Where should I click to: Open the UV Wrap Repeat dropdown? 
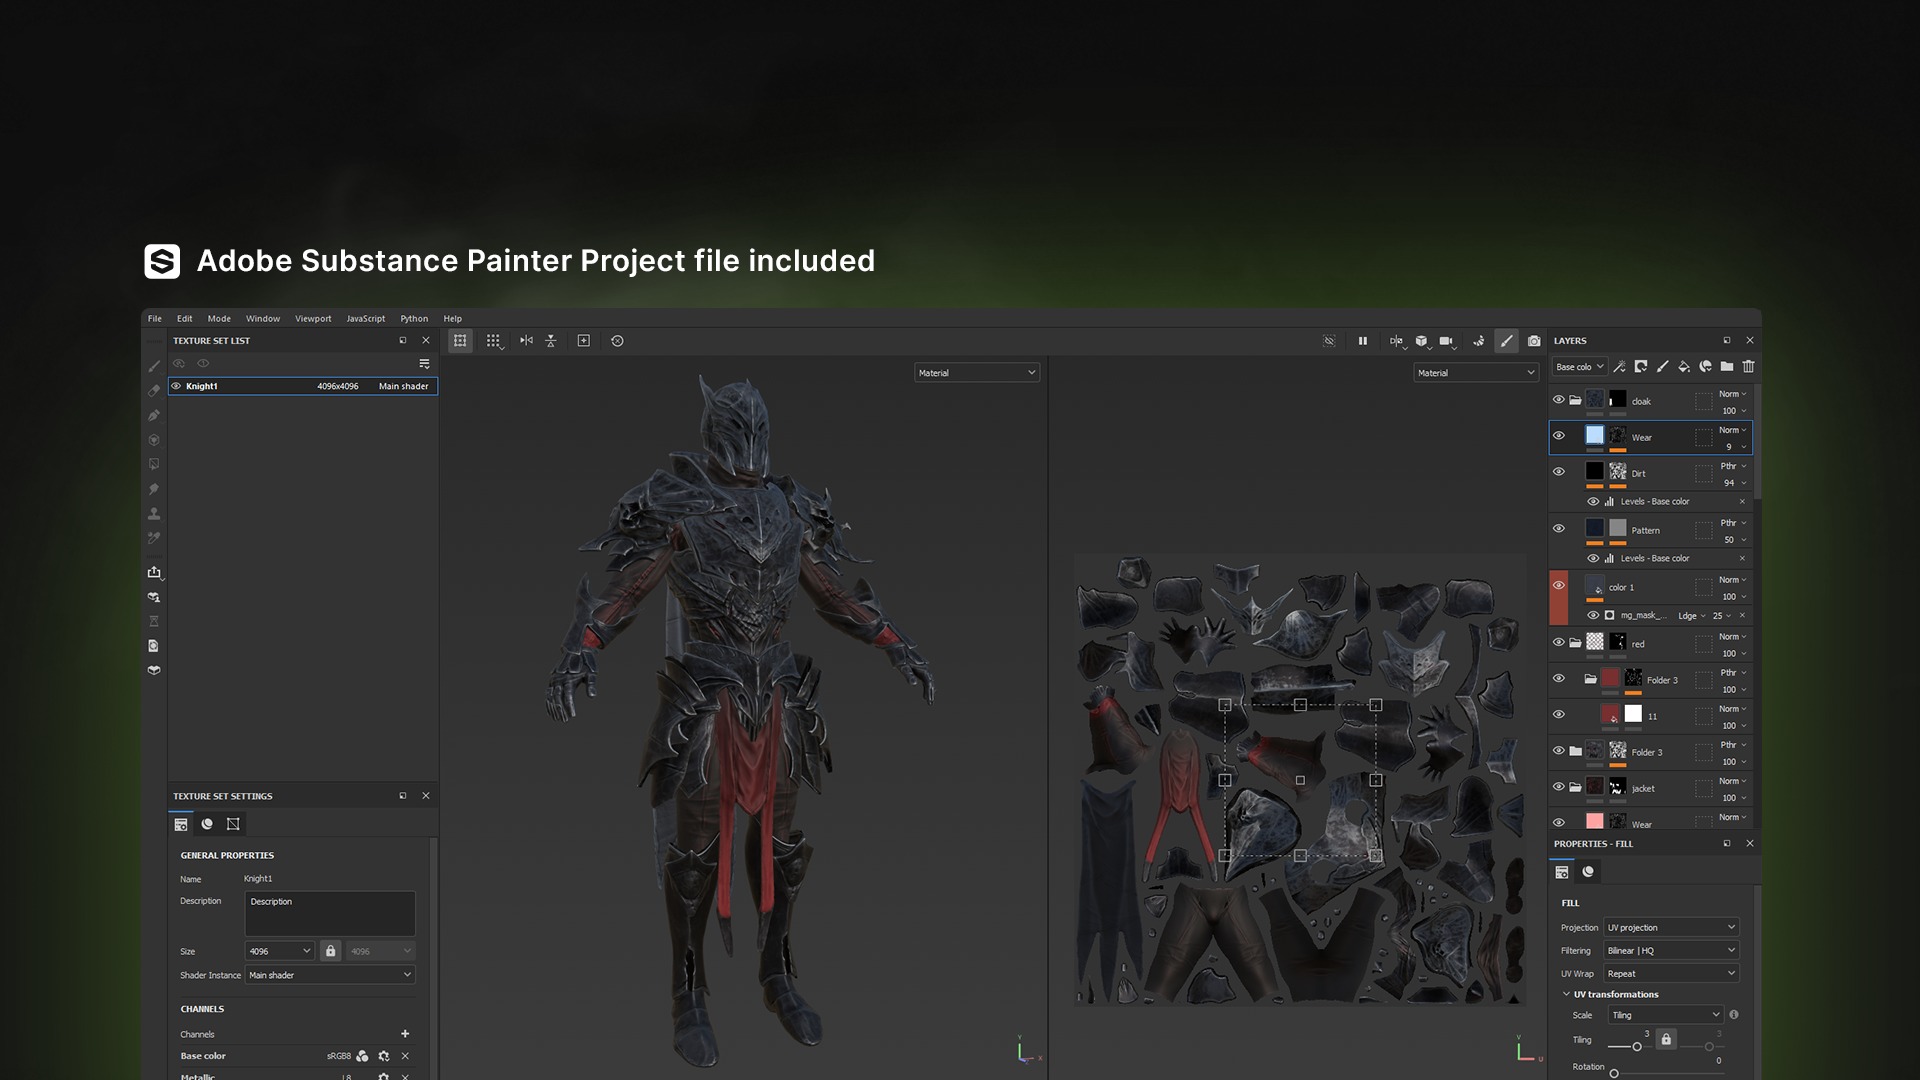tap(1671, 974)
